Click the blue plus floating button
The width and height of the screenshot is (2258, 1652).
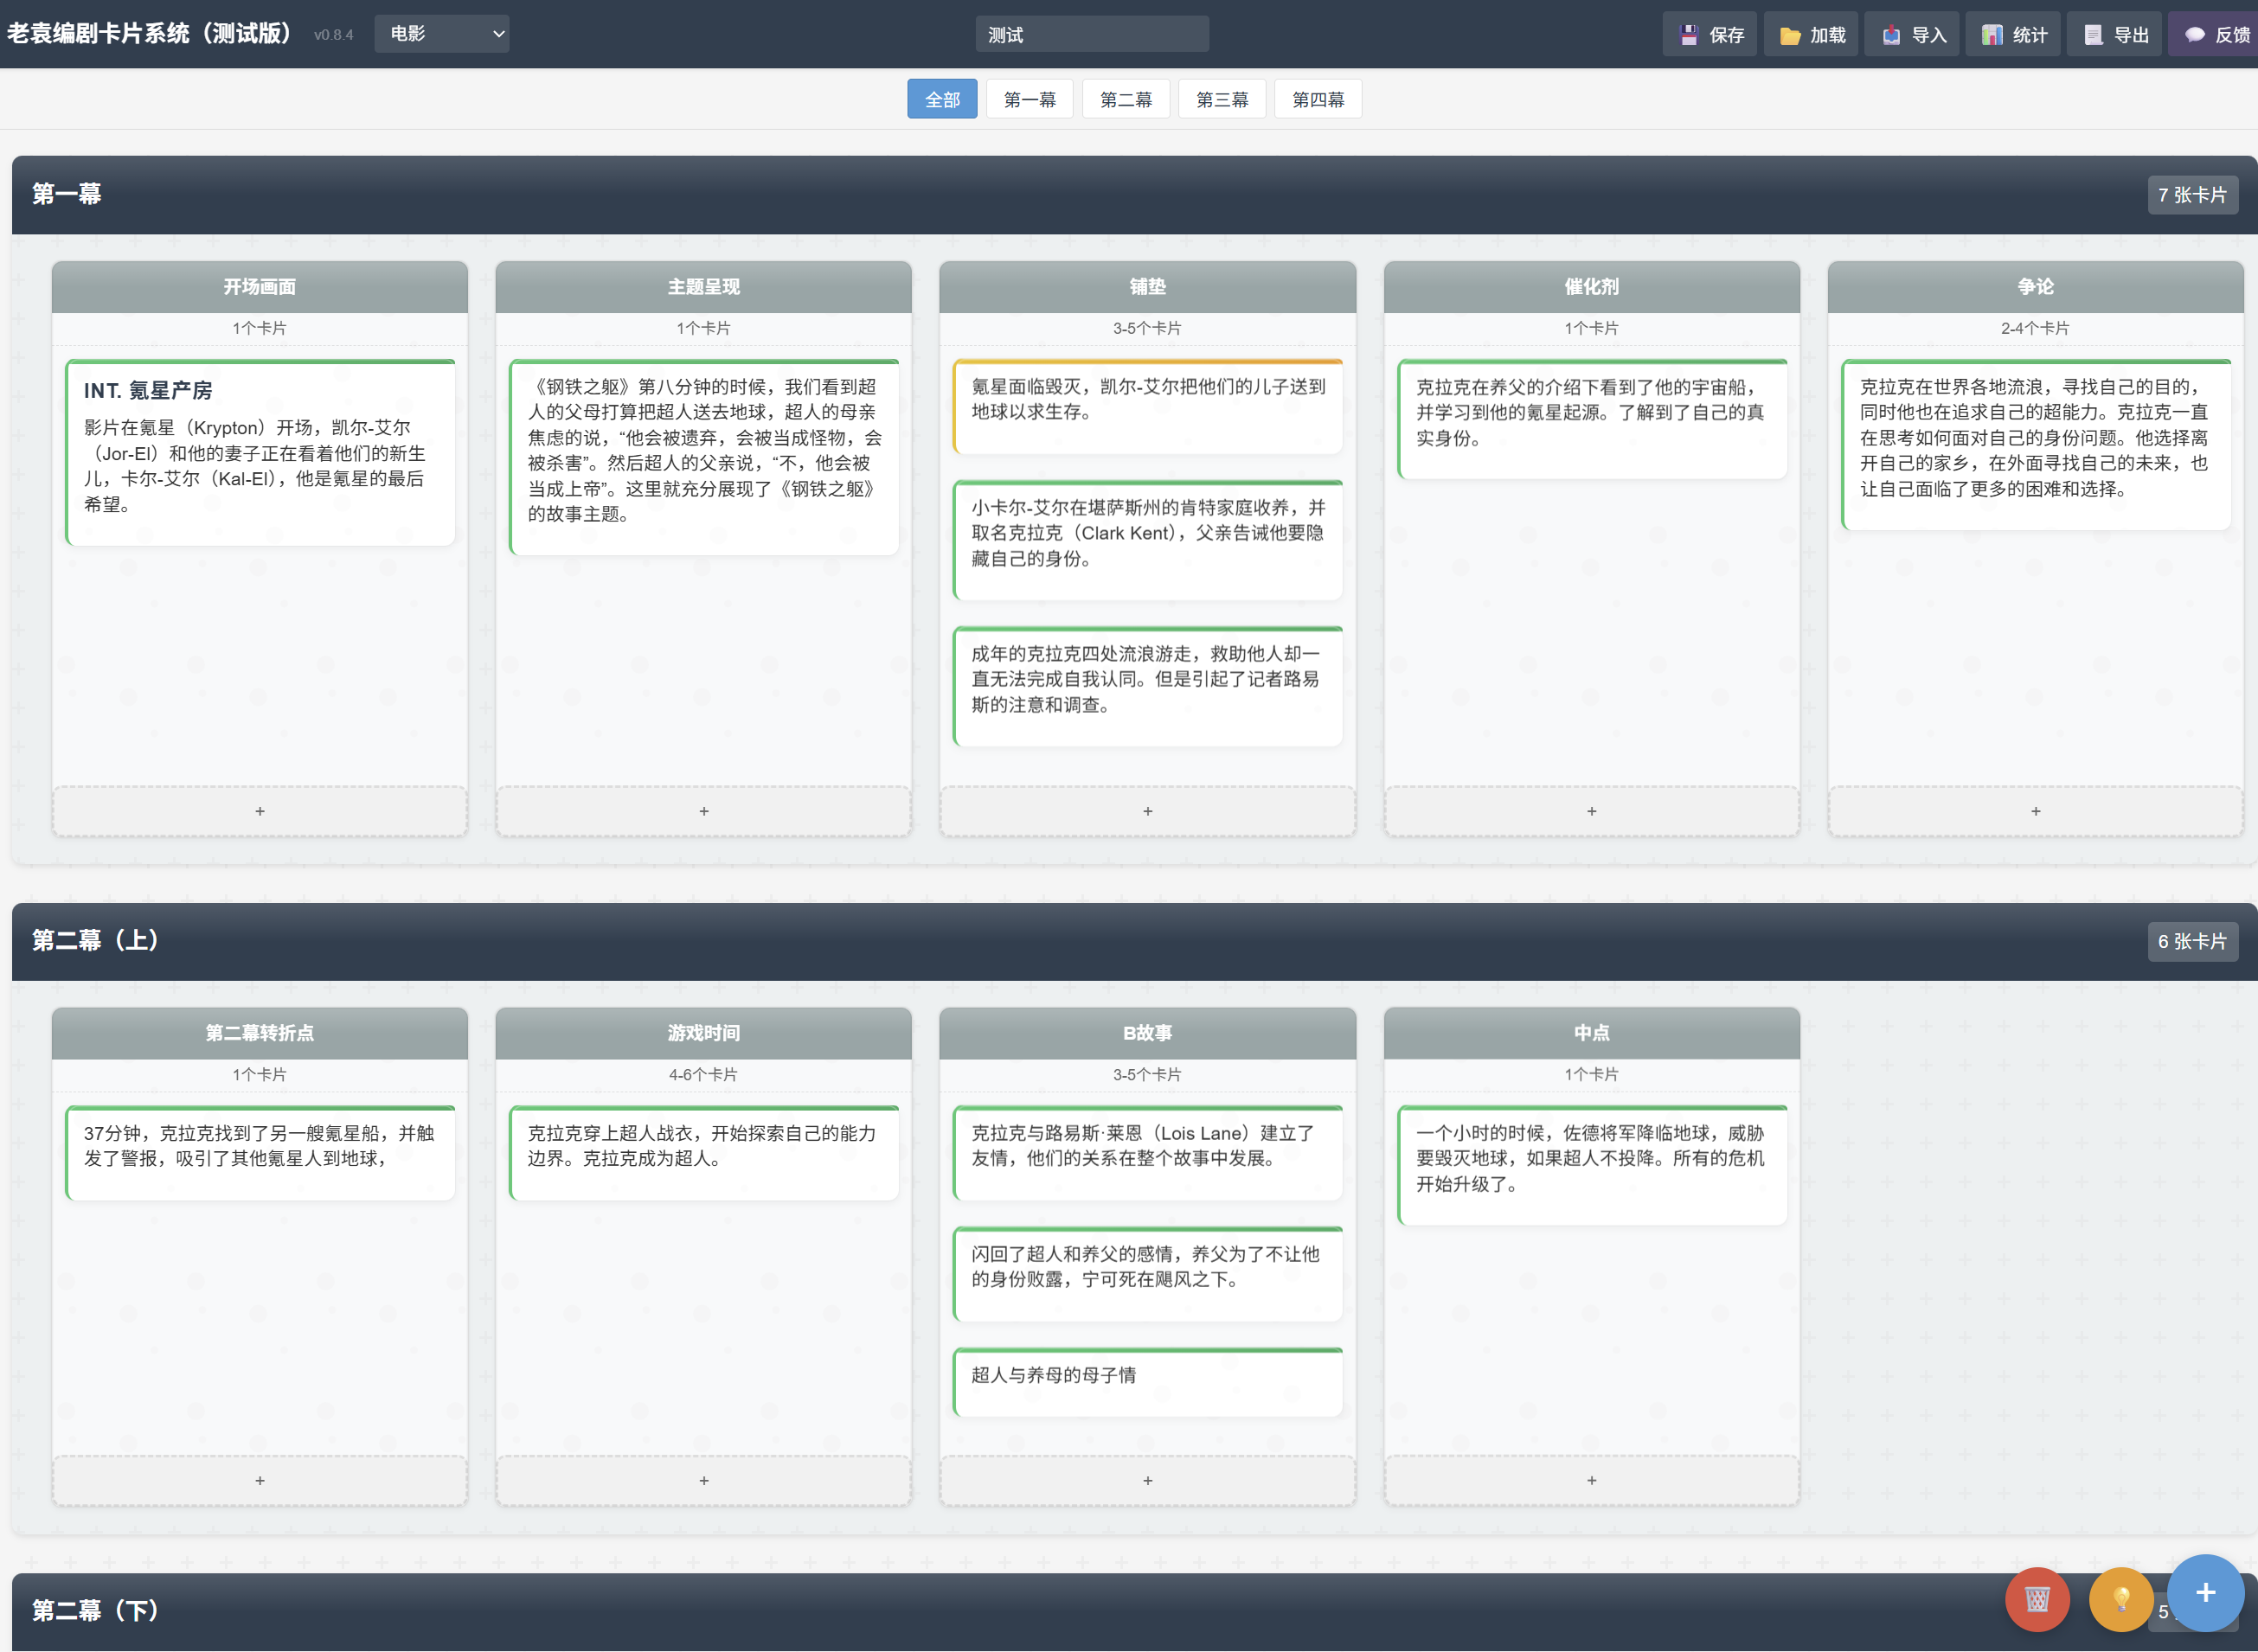click(2205, 1592)
